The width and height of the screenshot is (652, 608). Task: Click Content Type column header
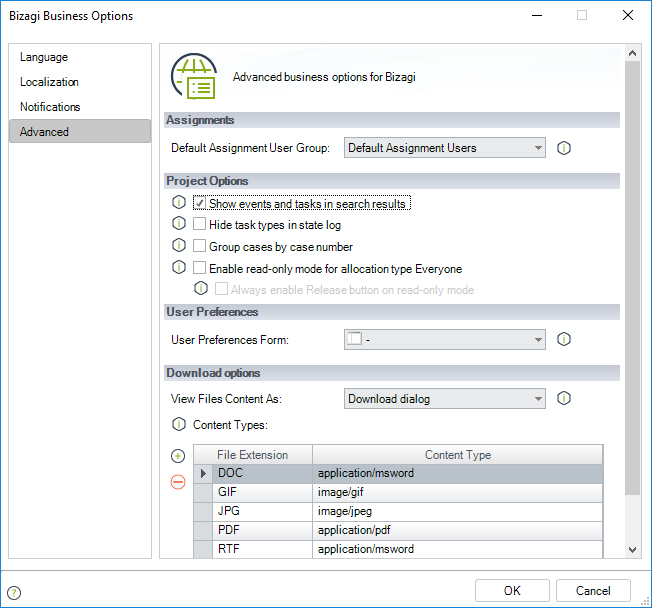click(458, 455)
